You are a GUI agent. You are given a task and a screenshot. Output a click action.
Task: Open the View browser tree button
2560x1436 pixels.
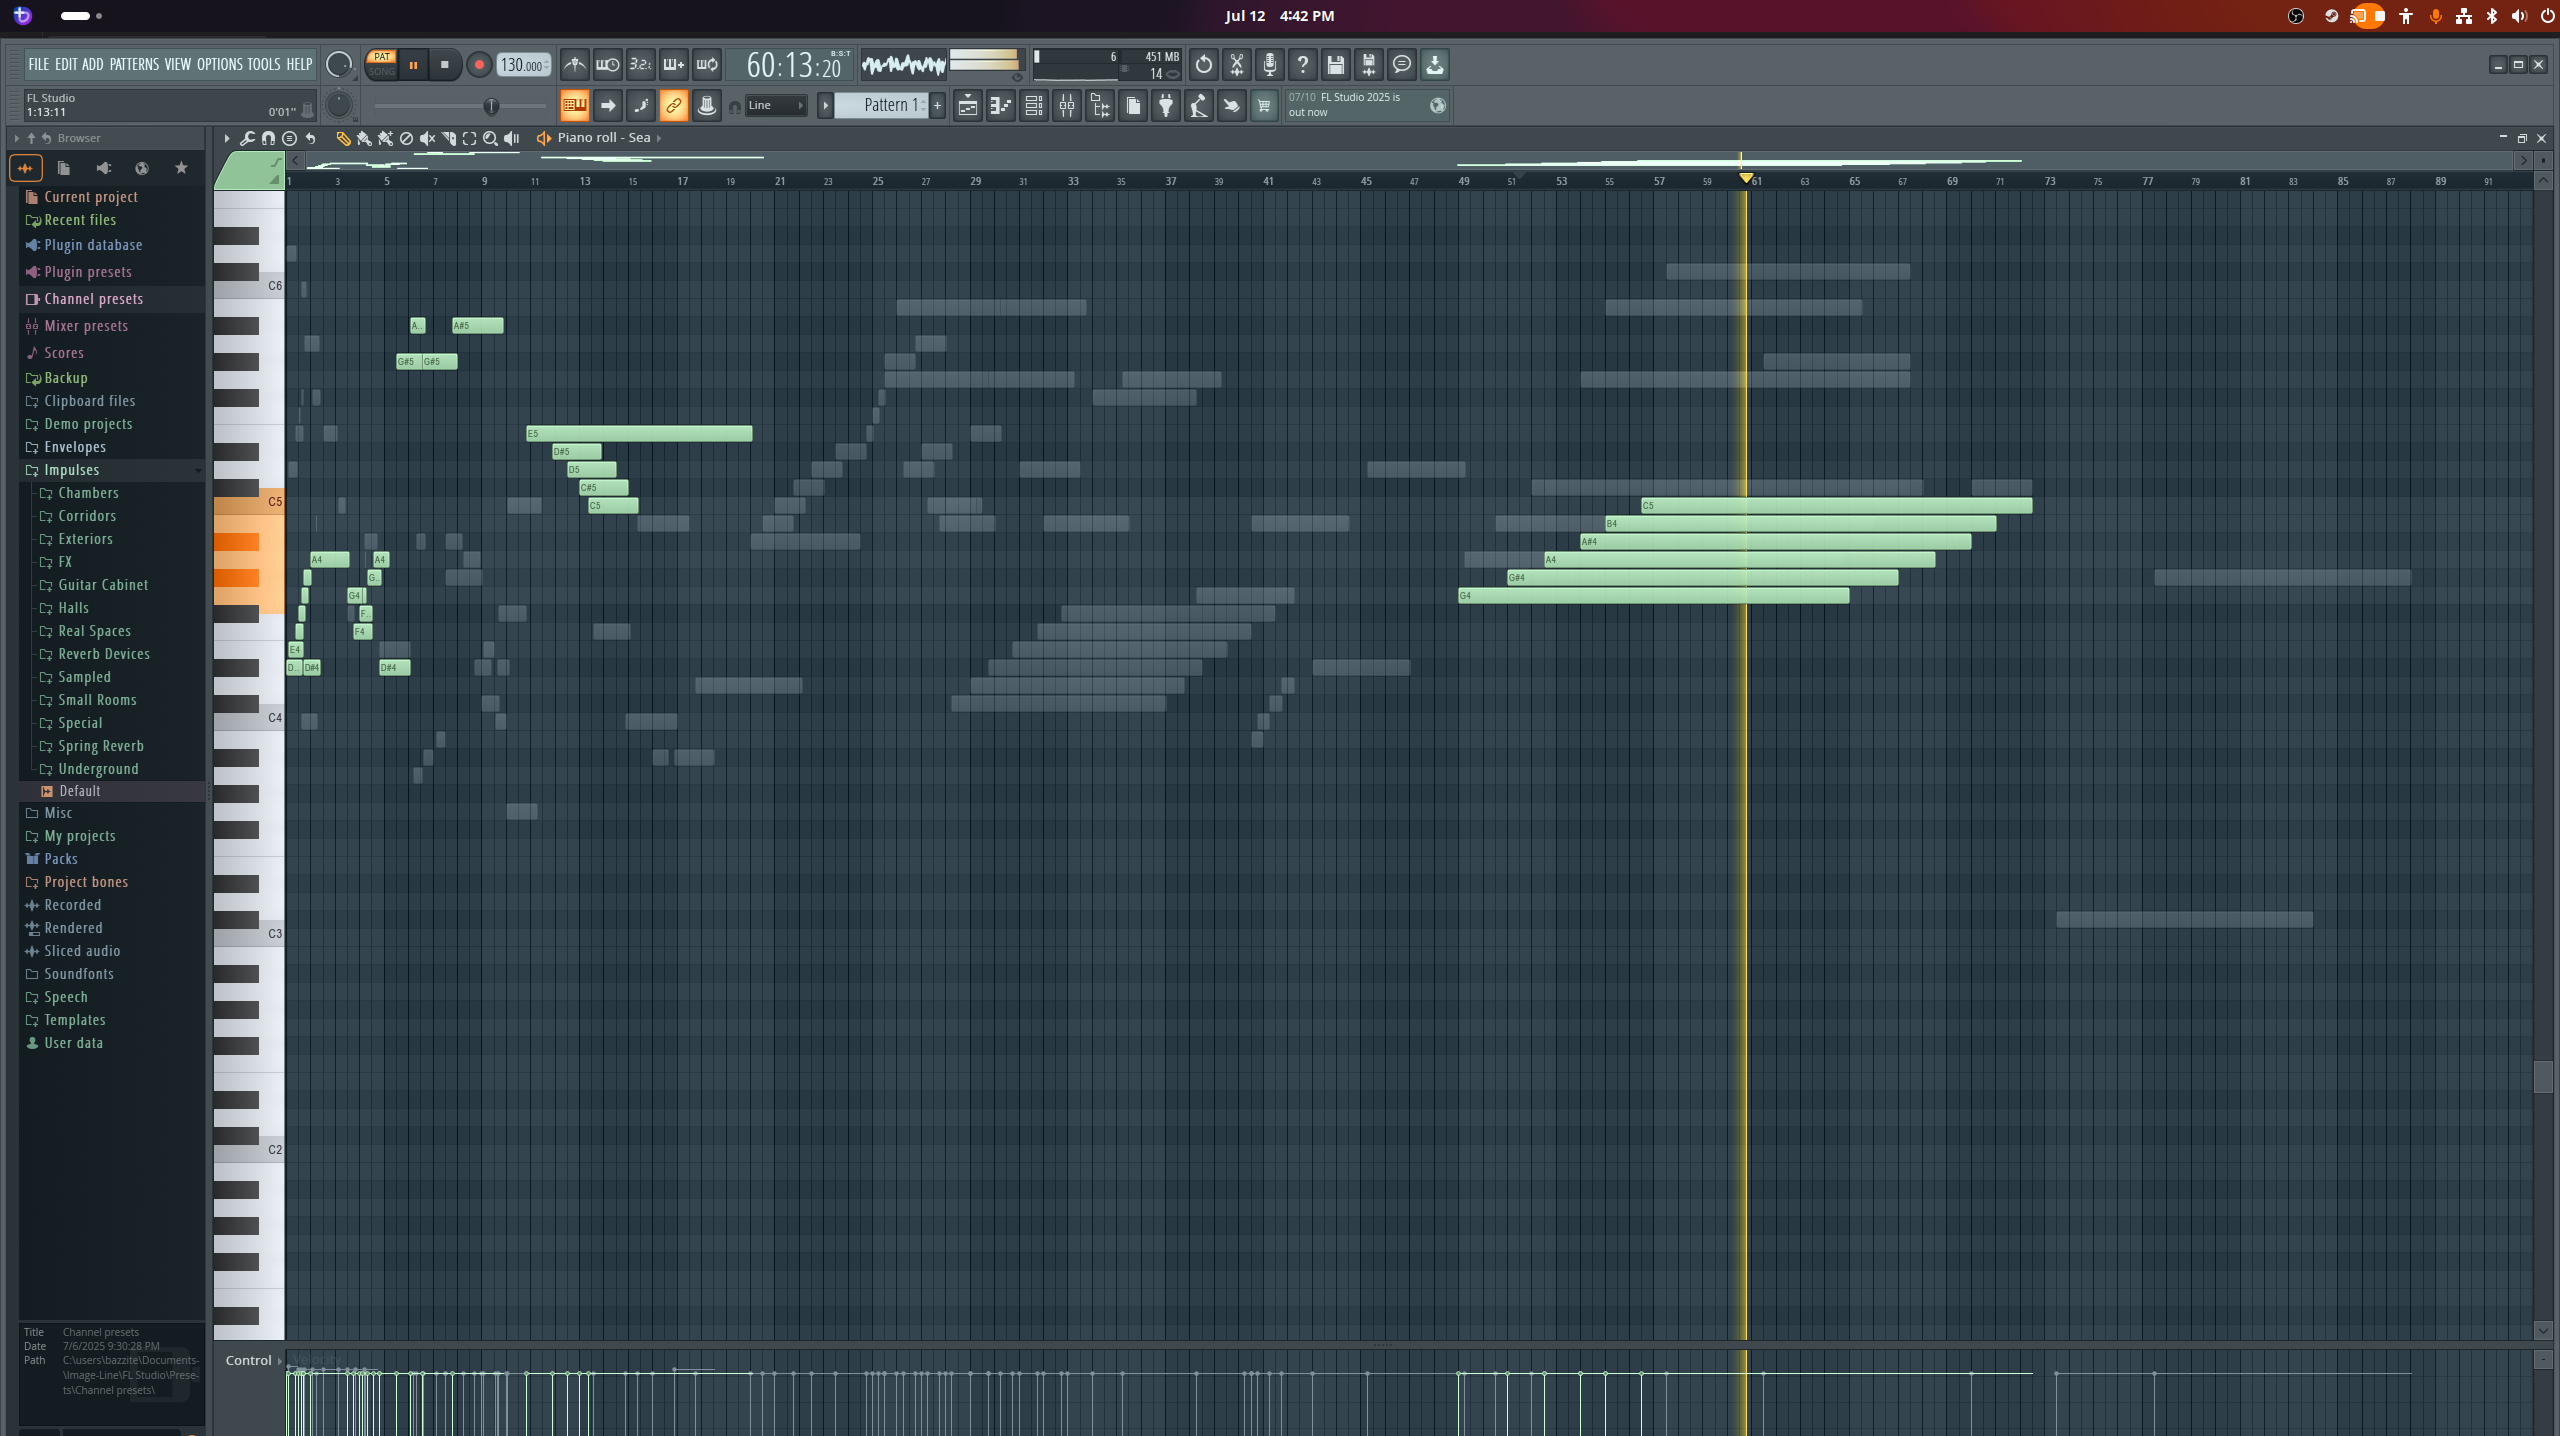[1100, 105]
